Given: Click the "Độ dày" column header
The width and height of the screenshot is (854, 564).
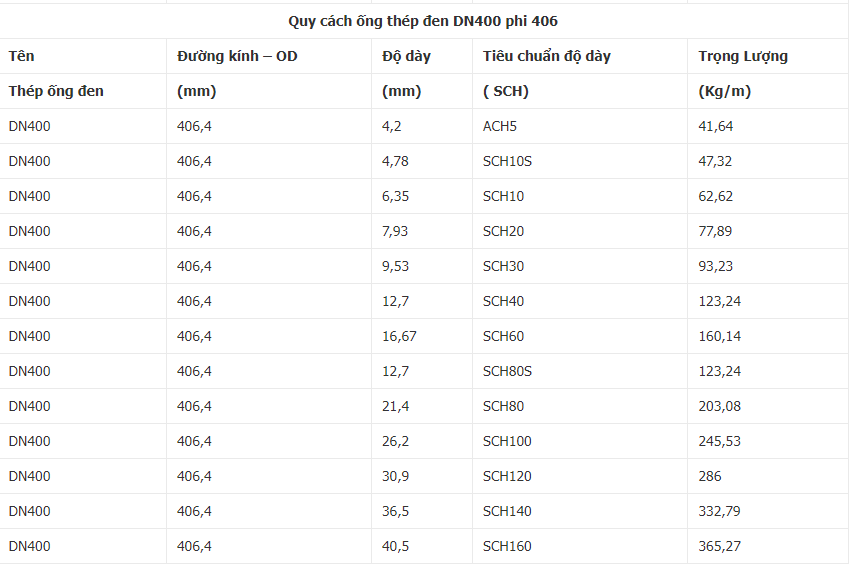Looking at the screenshot, I should point(406,56).
